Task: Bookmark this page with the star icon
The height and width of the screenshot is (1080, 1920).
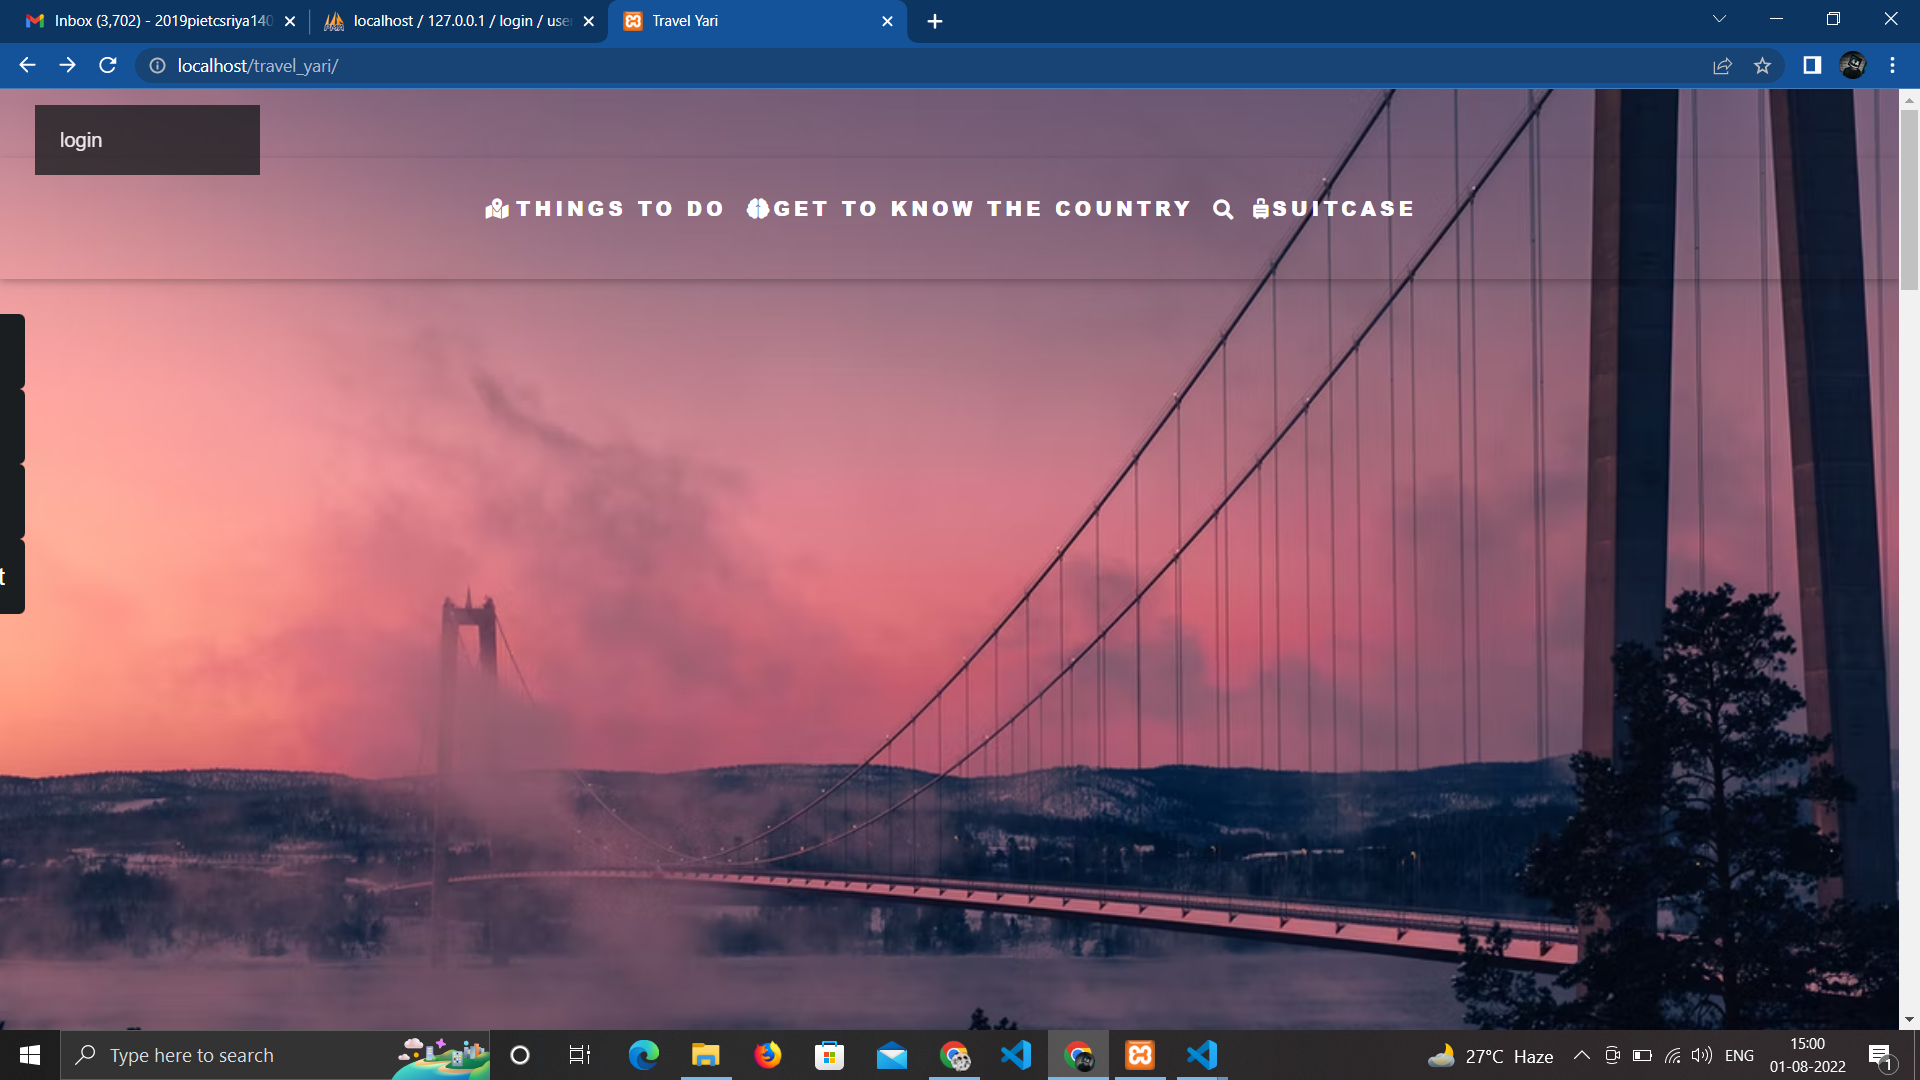Action: (1763, 66)
